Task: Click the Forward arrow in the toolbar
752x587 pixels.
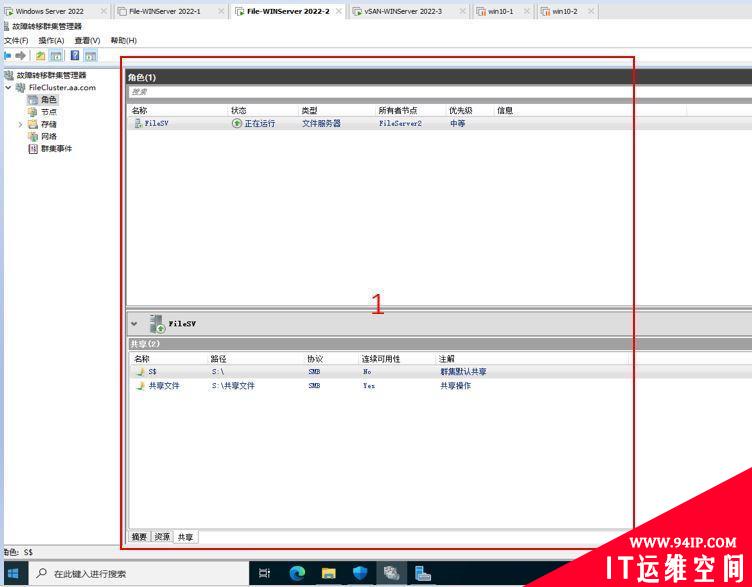Action: point(21,56)
